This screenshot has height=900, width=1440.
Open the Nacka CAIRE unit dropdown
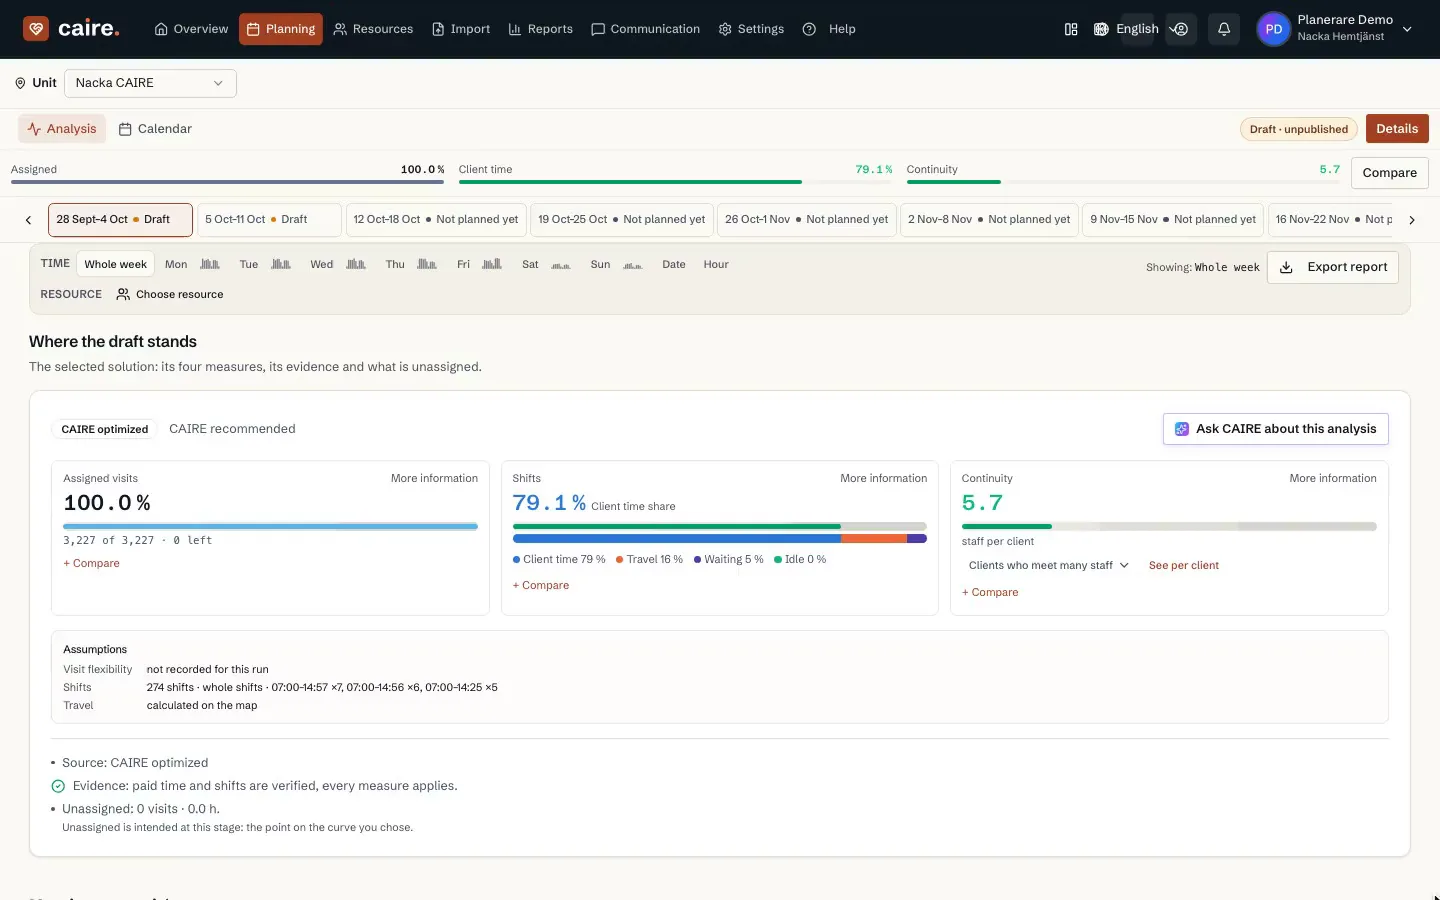(150, 83)
